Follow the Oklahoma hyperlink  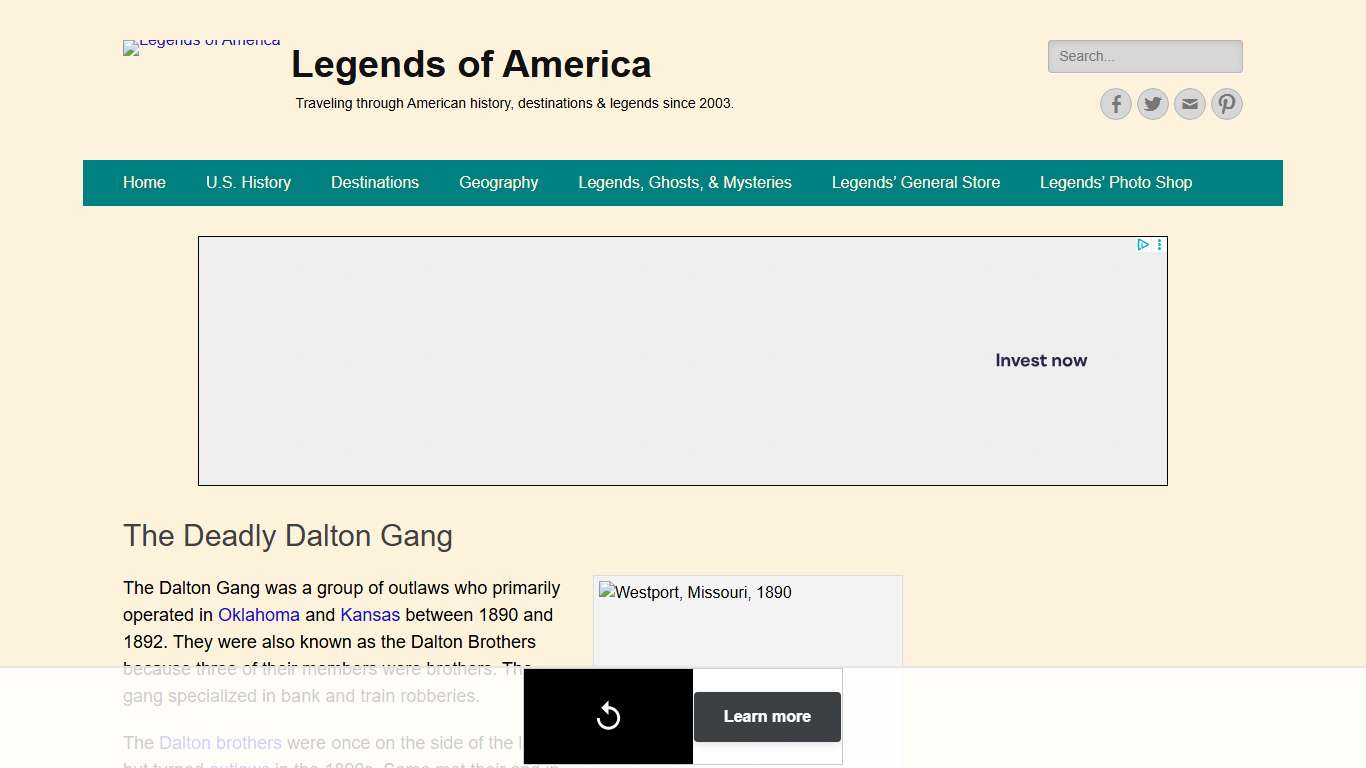(259, 615)
